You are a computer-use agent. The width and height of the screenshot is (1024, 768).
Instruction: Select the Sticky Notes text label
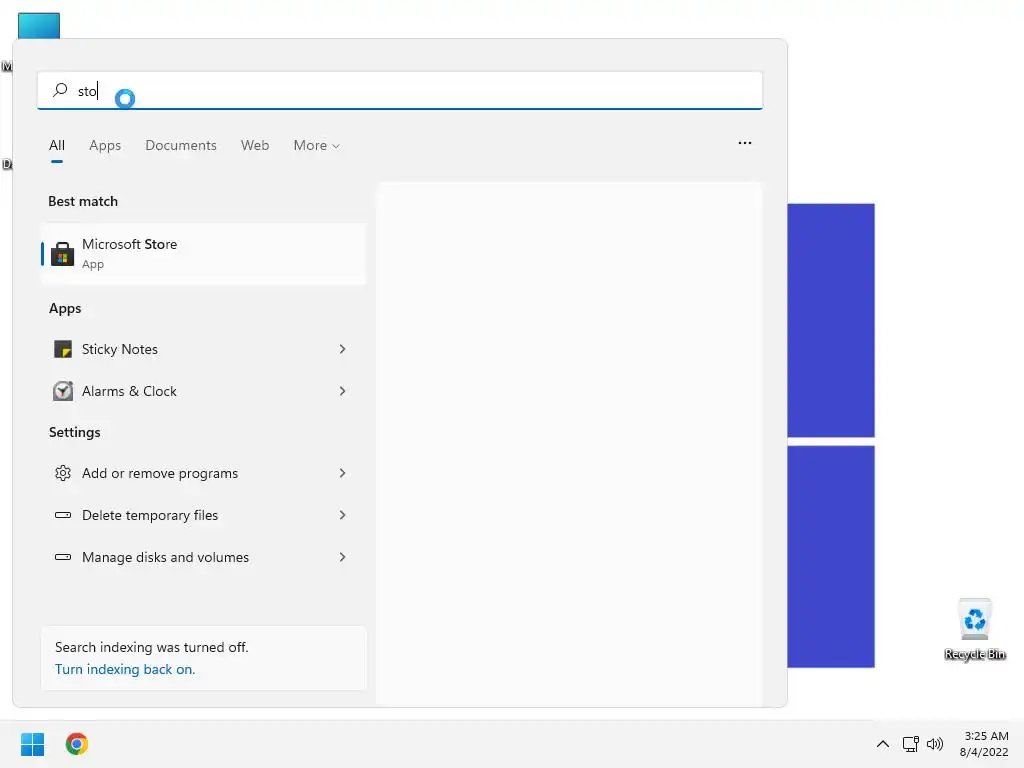[120, 349]
